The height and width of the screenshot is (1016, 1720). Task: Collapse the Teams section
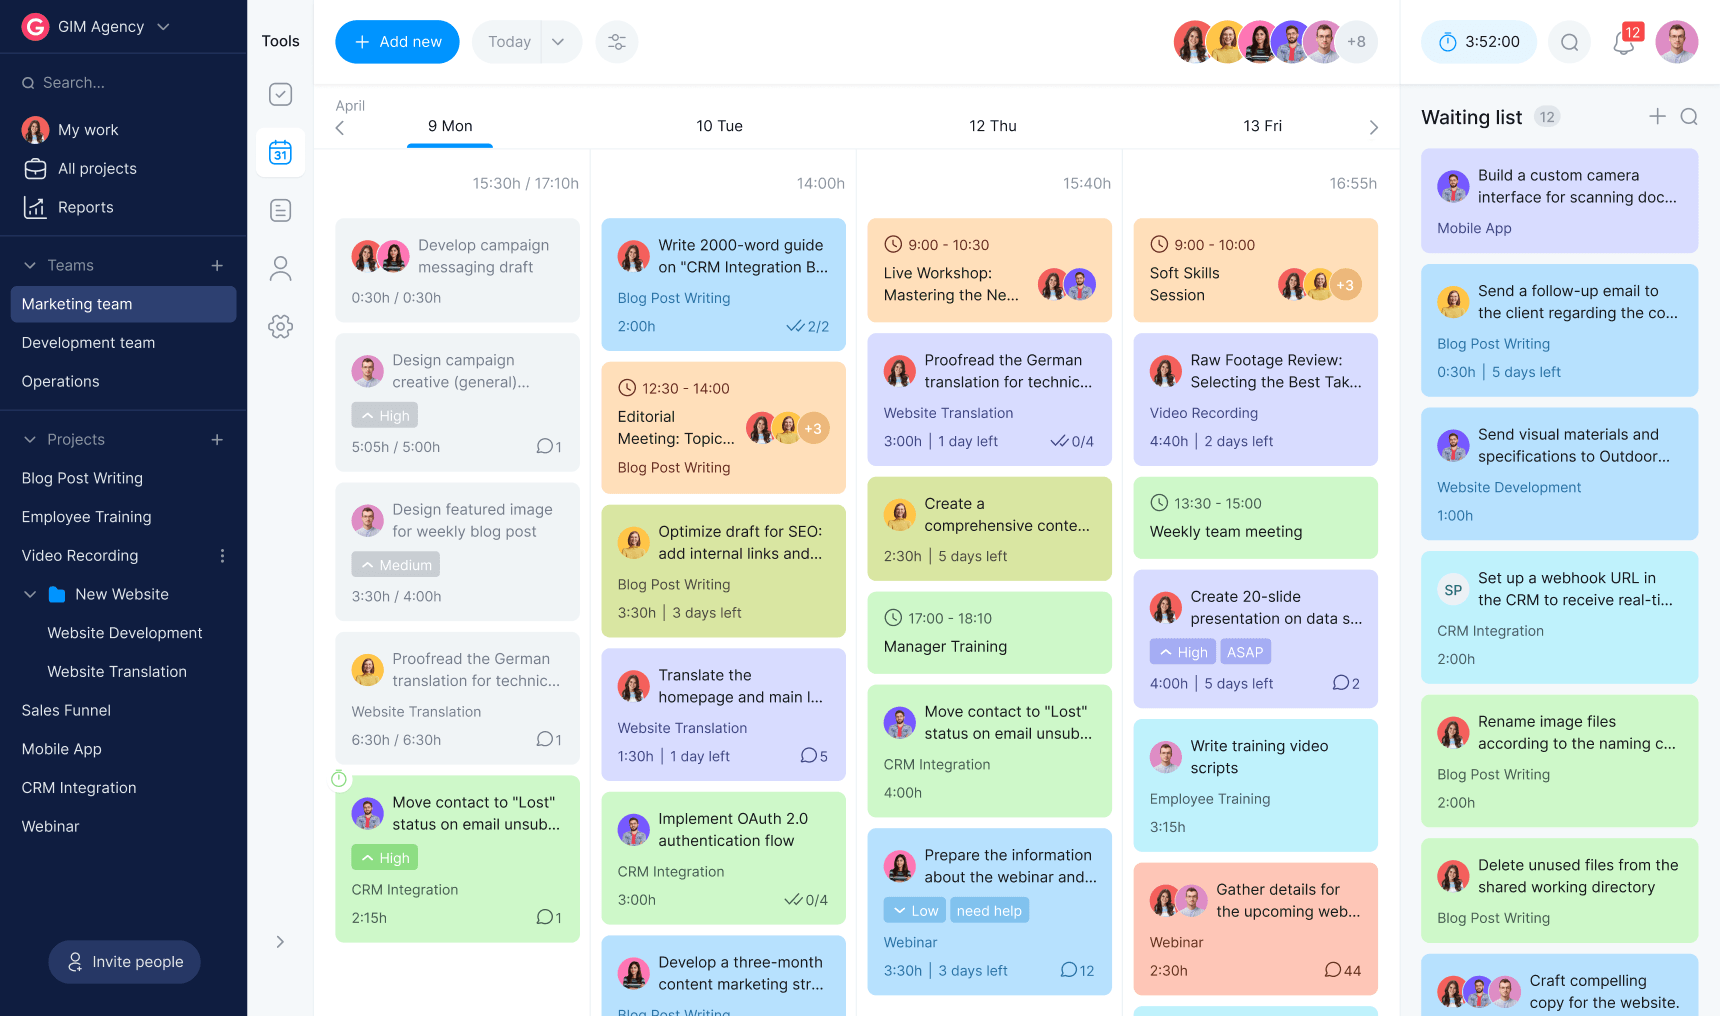pyautogui.click(x=30, y=265)
